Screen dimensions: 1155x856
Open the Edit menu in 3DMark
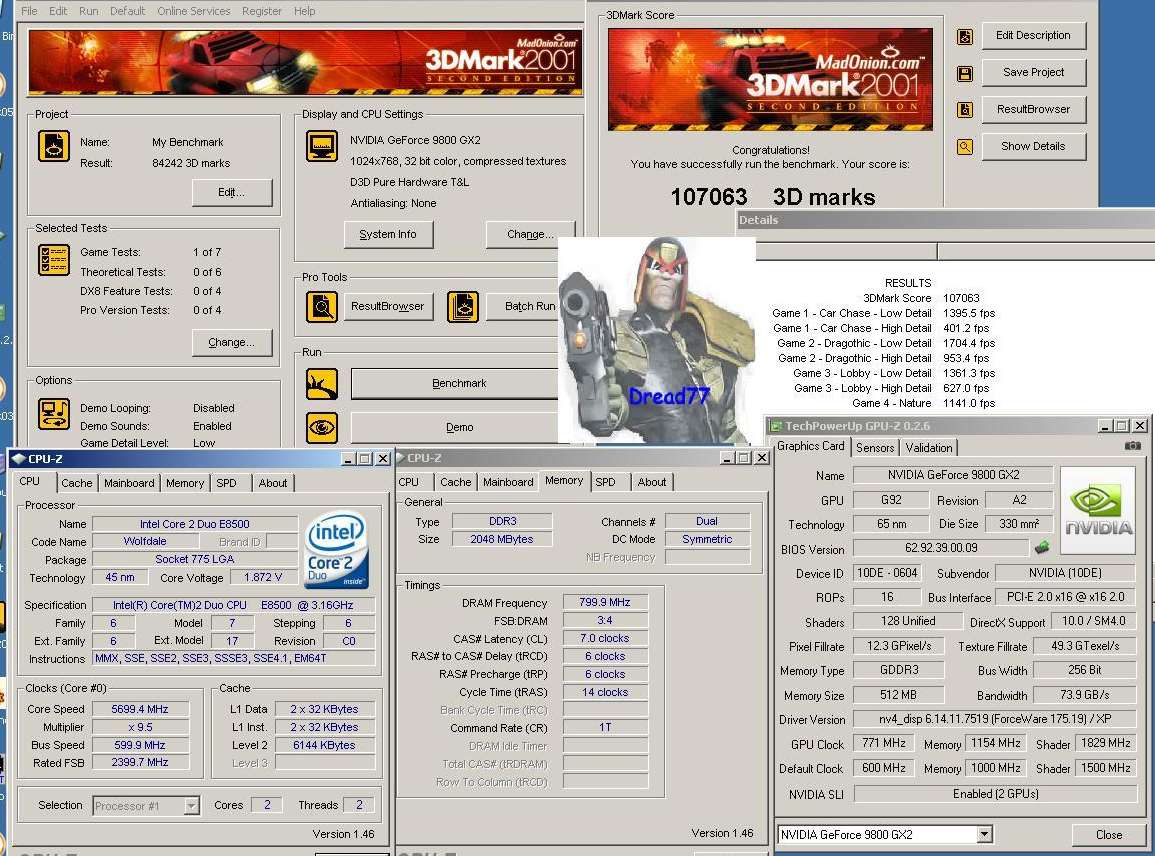(x=58, y=11)
